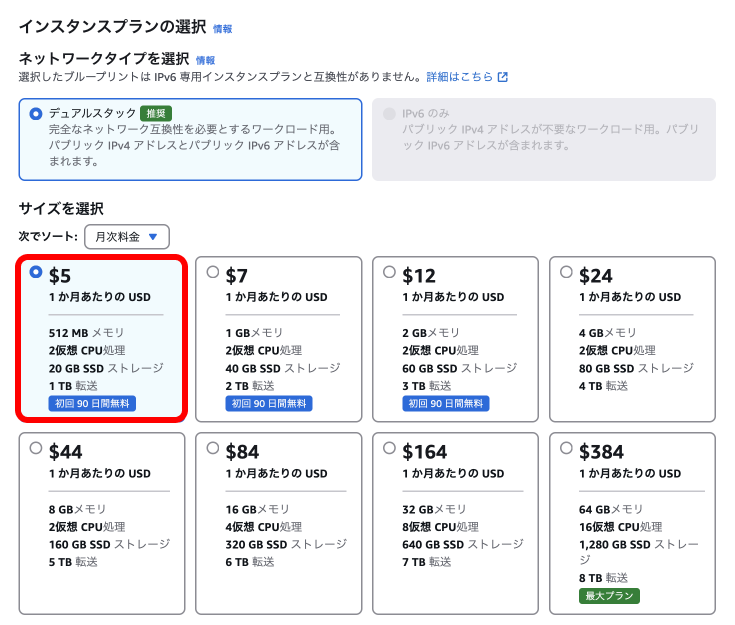Open the 月次料金 sort dropdown

pyautogui.click(x=127, y=237)
